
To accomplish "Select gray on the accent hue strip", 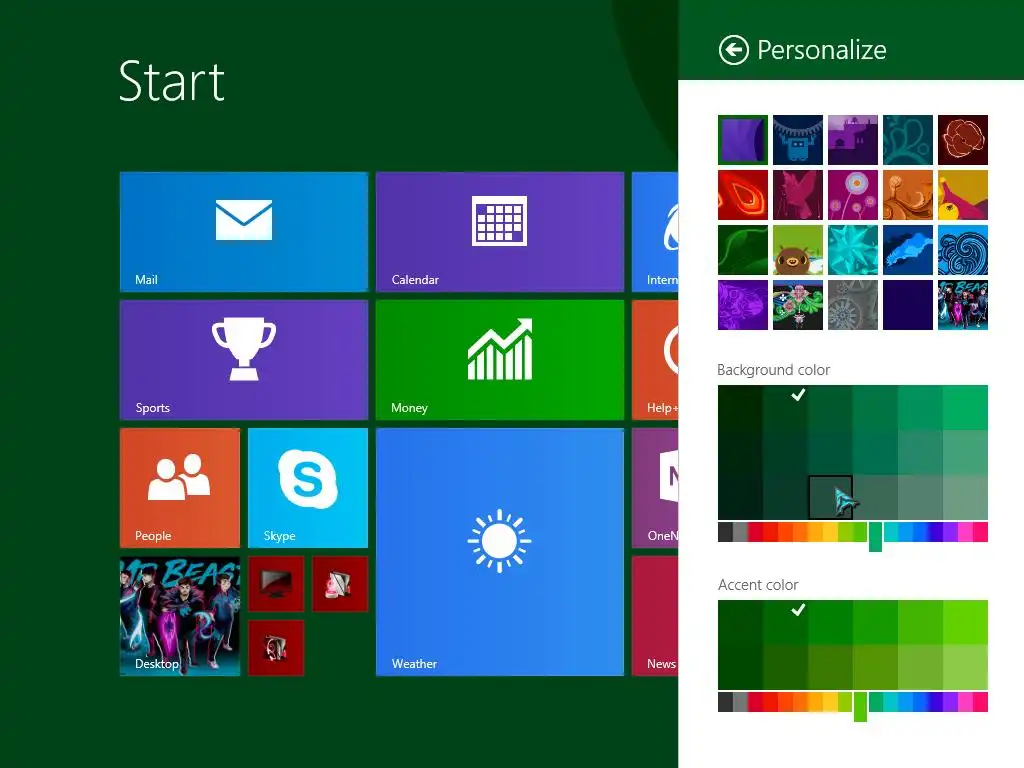I will [x=740, y=702].
